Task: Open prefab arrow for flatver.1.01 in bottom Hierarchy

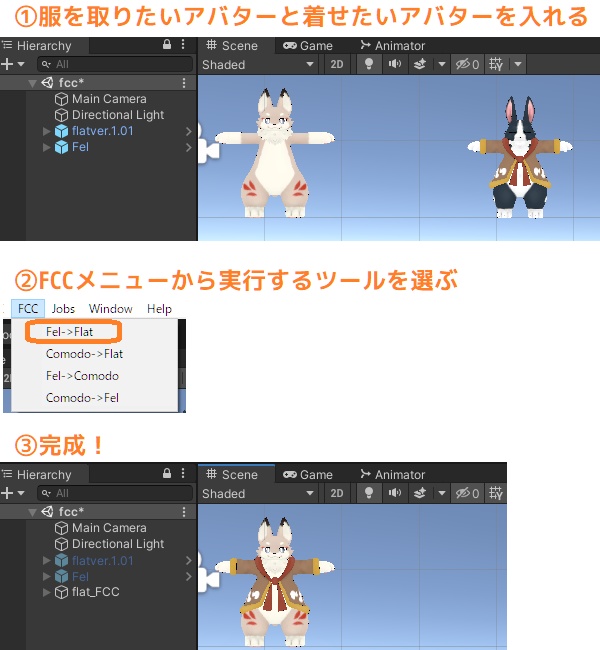Action: pos(189,561)
